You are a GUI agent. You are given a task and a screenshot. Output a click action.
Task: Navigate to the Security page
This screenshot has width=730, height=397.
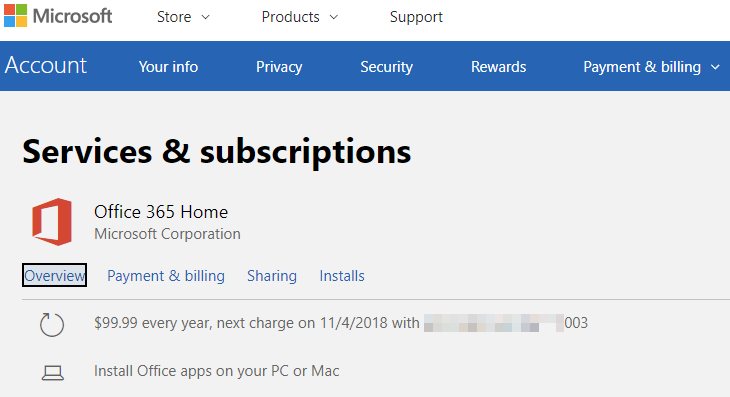click(386, 67)
